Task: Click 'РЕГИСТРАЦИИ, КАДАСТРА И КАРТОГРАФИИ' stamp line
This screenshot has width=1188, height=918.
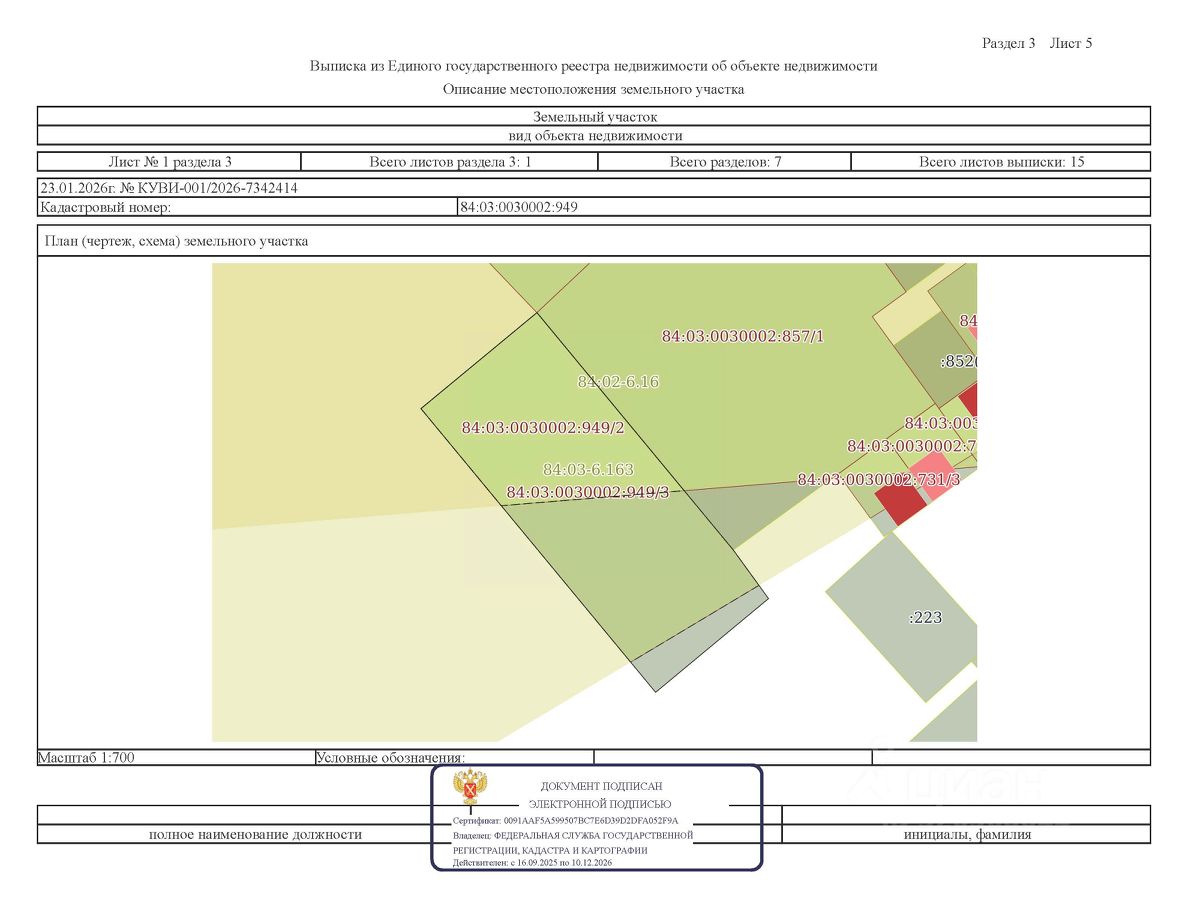Action: point(550,851)
